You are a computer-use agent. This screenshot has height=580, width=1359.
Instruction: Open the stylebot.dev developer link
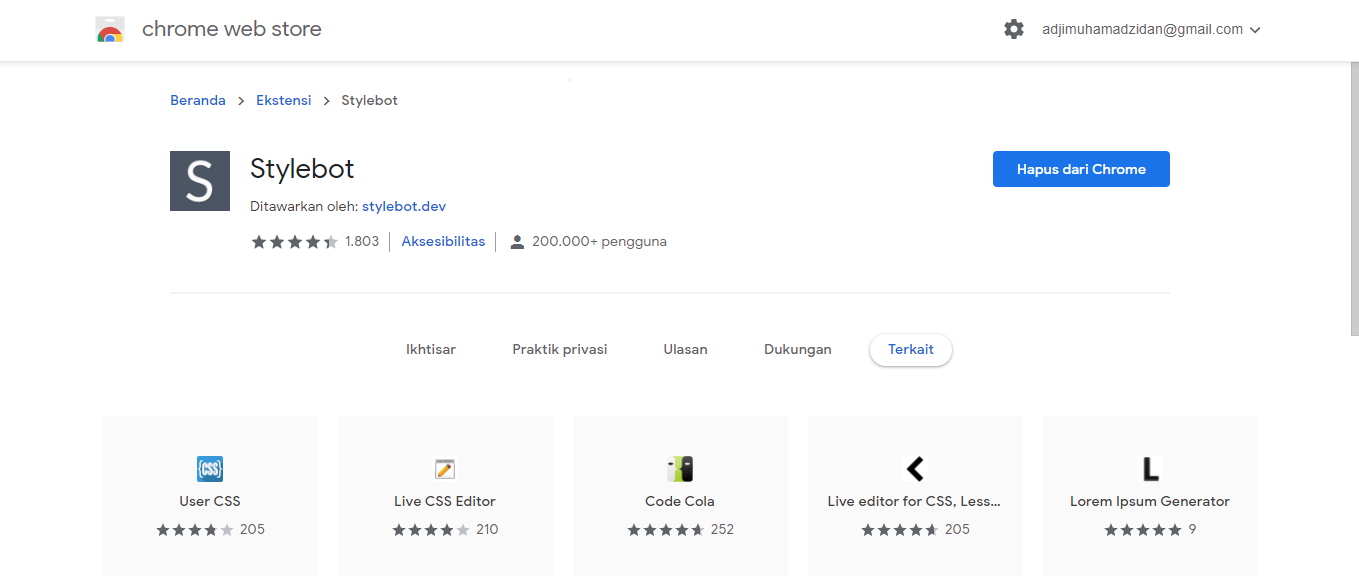point(404,206)
